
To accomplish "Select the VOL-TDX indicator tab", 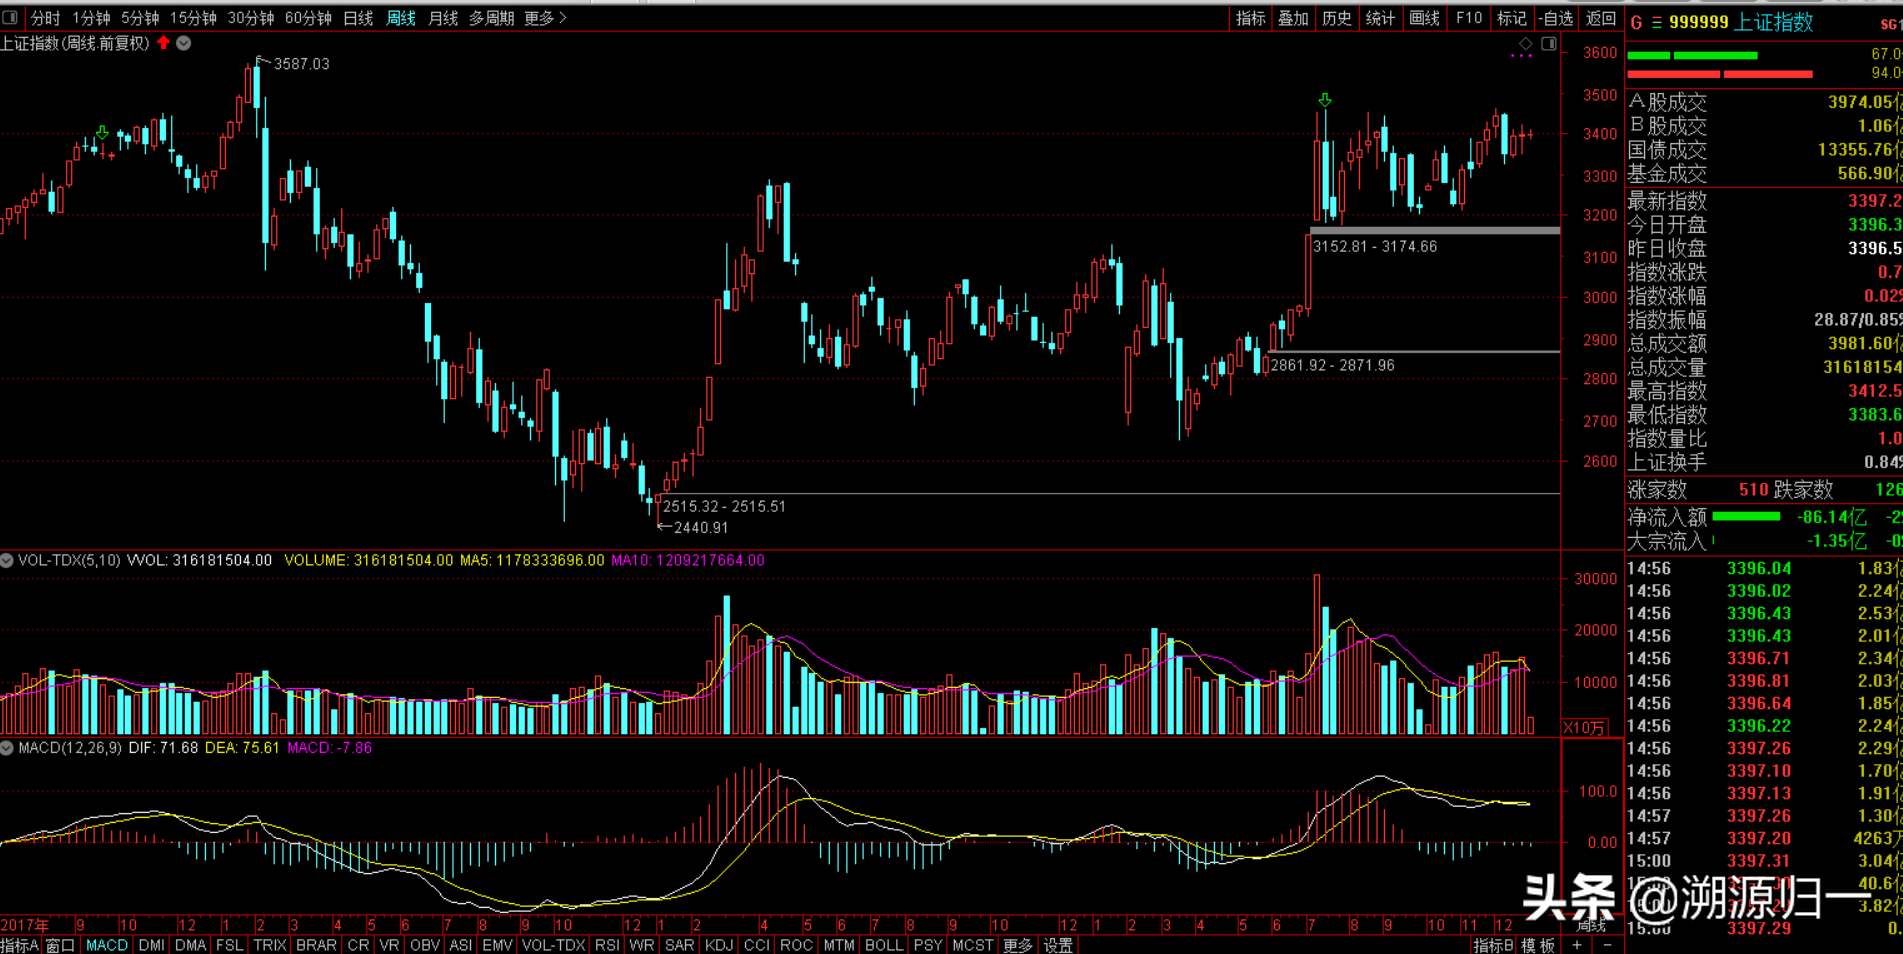I will coord(554,945).
